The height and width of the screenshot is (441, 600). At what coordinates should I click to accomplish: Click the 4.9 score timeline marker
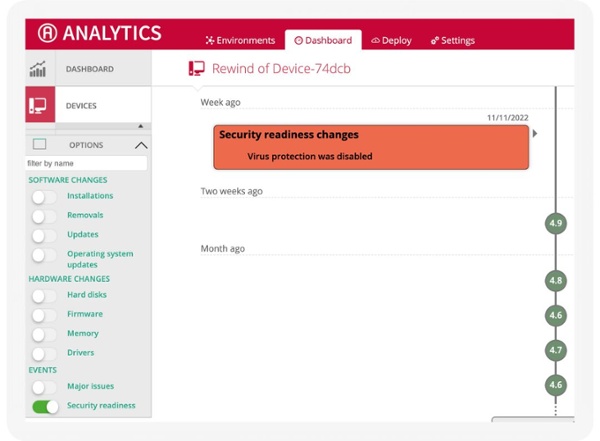point(556,223)
